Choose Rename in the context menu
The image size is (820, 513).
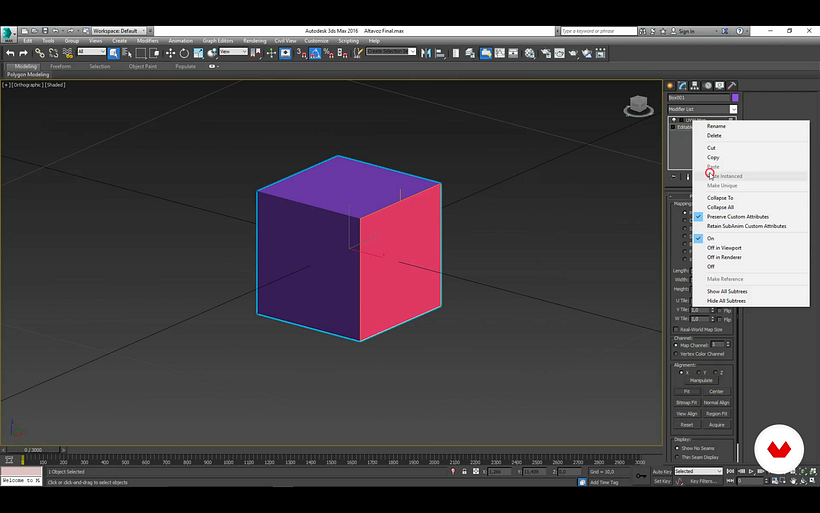click(x=716, y=126)
